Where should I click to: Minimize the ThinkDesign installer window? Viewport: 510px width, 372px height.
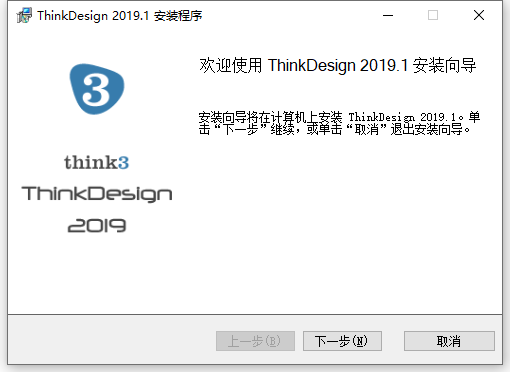click(388, 15)
